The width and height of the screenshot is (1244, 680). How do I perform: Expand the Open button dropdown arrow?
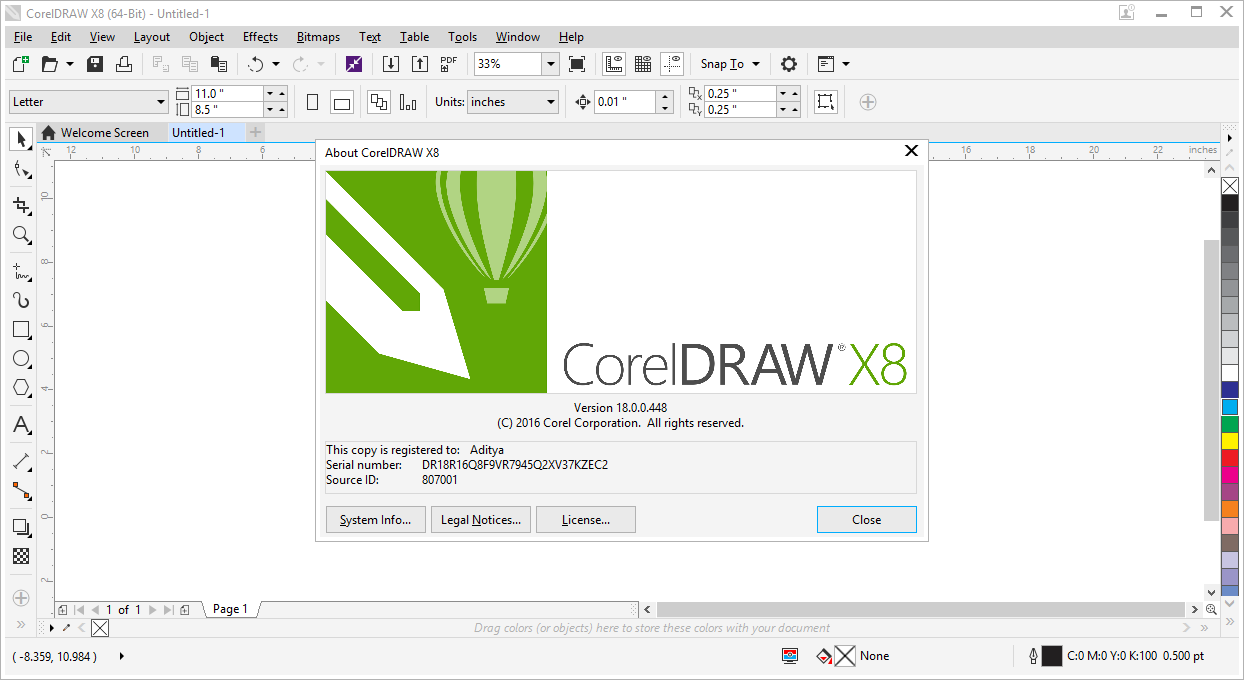click(x=70, y=64)
